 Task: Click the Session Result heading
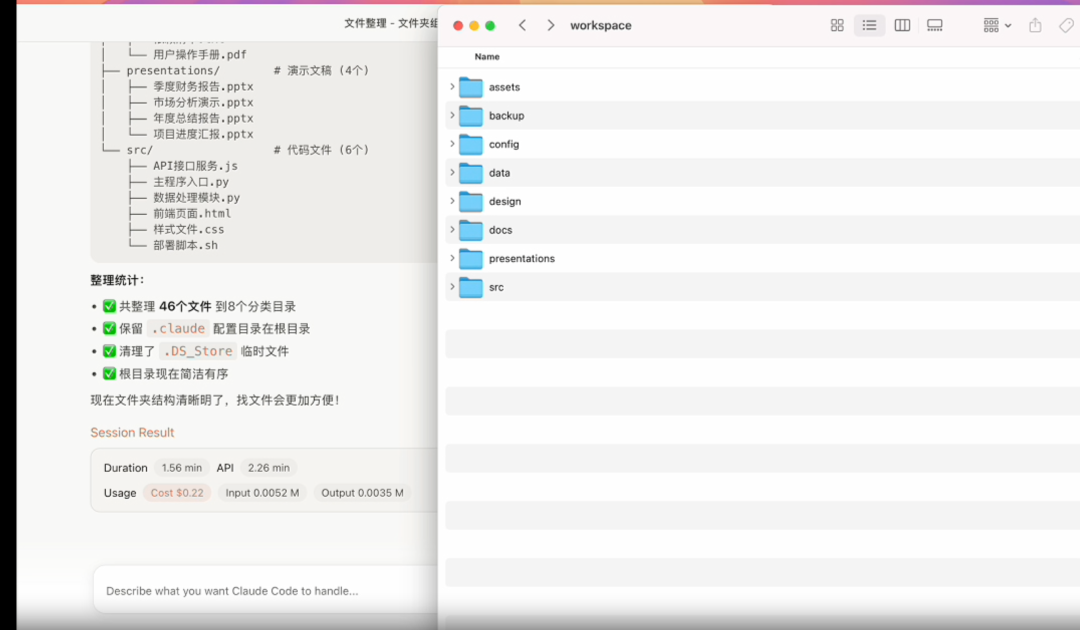tap(132, 433)
